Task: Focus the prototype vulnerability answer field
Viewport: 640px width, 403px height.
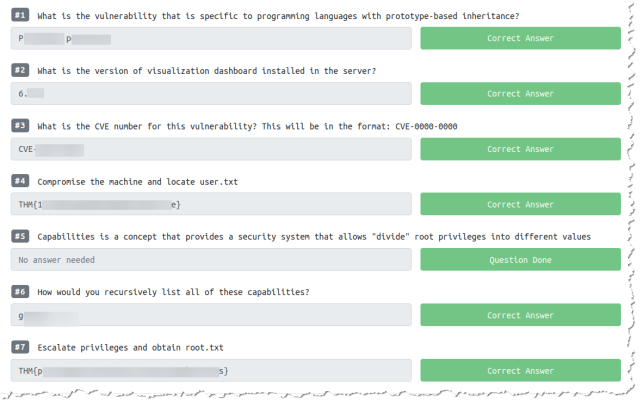Action: [x=212, y=38]
